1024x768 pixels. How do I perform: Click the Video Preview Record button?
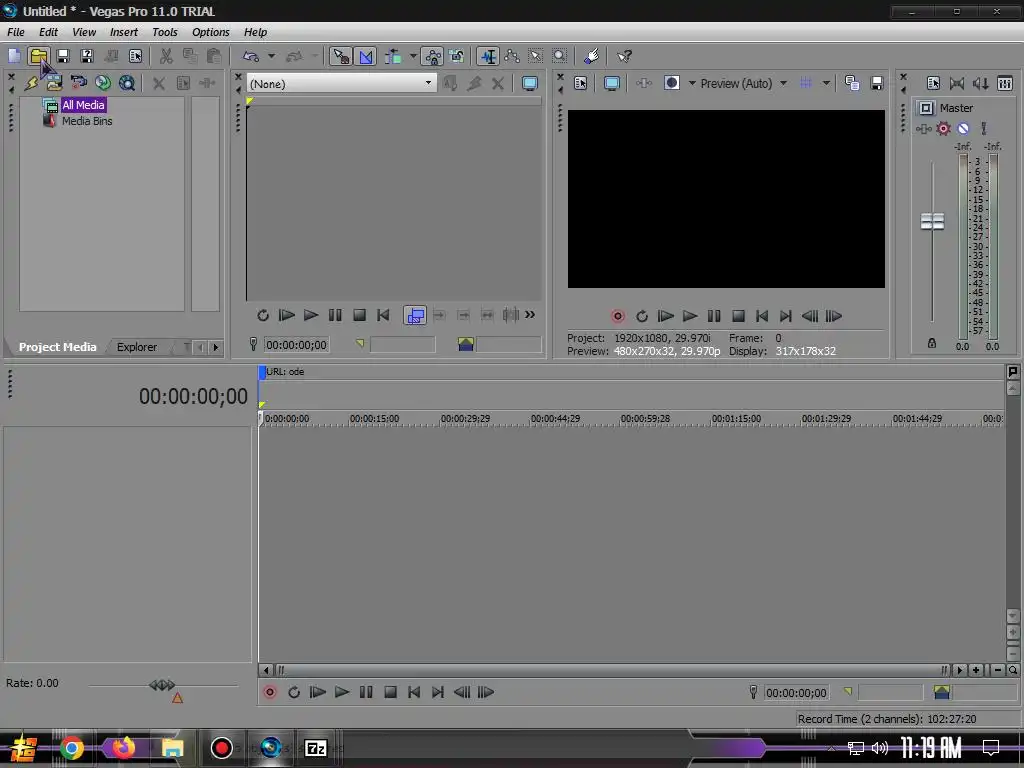click(x=617, y=317)
